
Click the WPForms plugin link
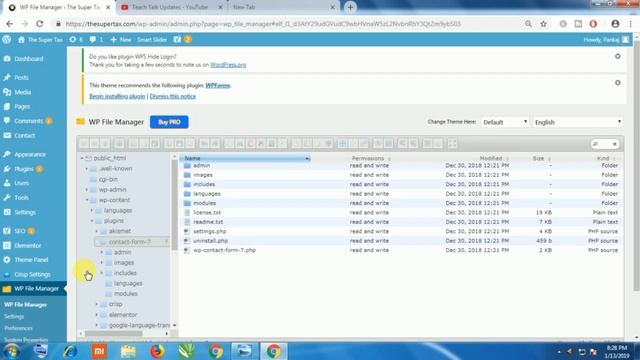(218, 85)
